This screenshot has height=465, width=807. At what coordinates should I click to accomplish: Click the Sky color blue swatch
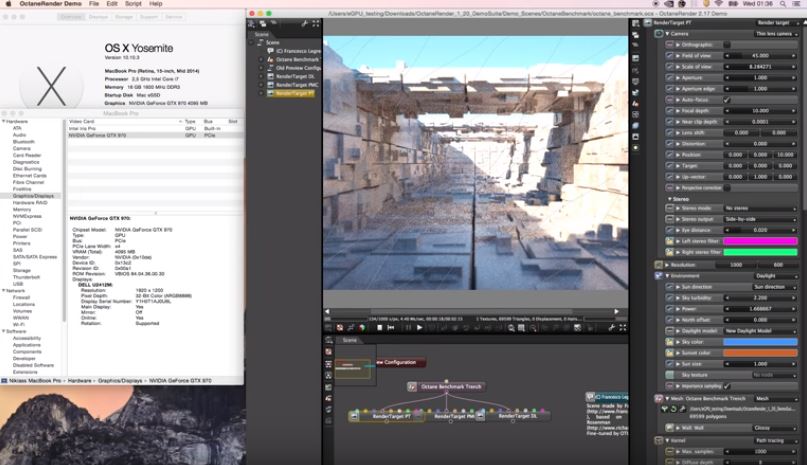pyautogui.click(x=760, y=341)
